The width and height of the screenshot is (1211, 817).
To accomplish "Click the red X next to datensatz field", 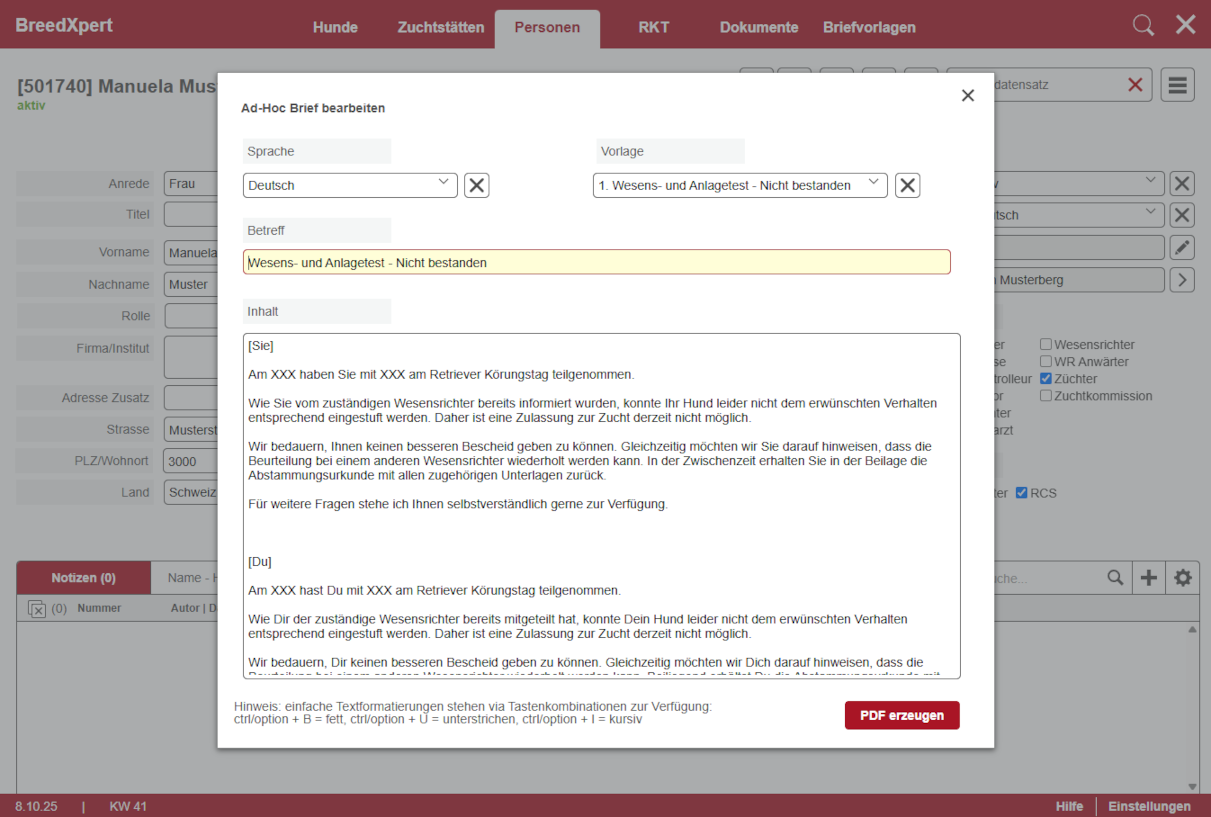I will (1135, 85).
